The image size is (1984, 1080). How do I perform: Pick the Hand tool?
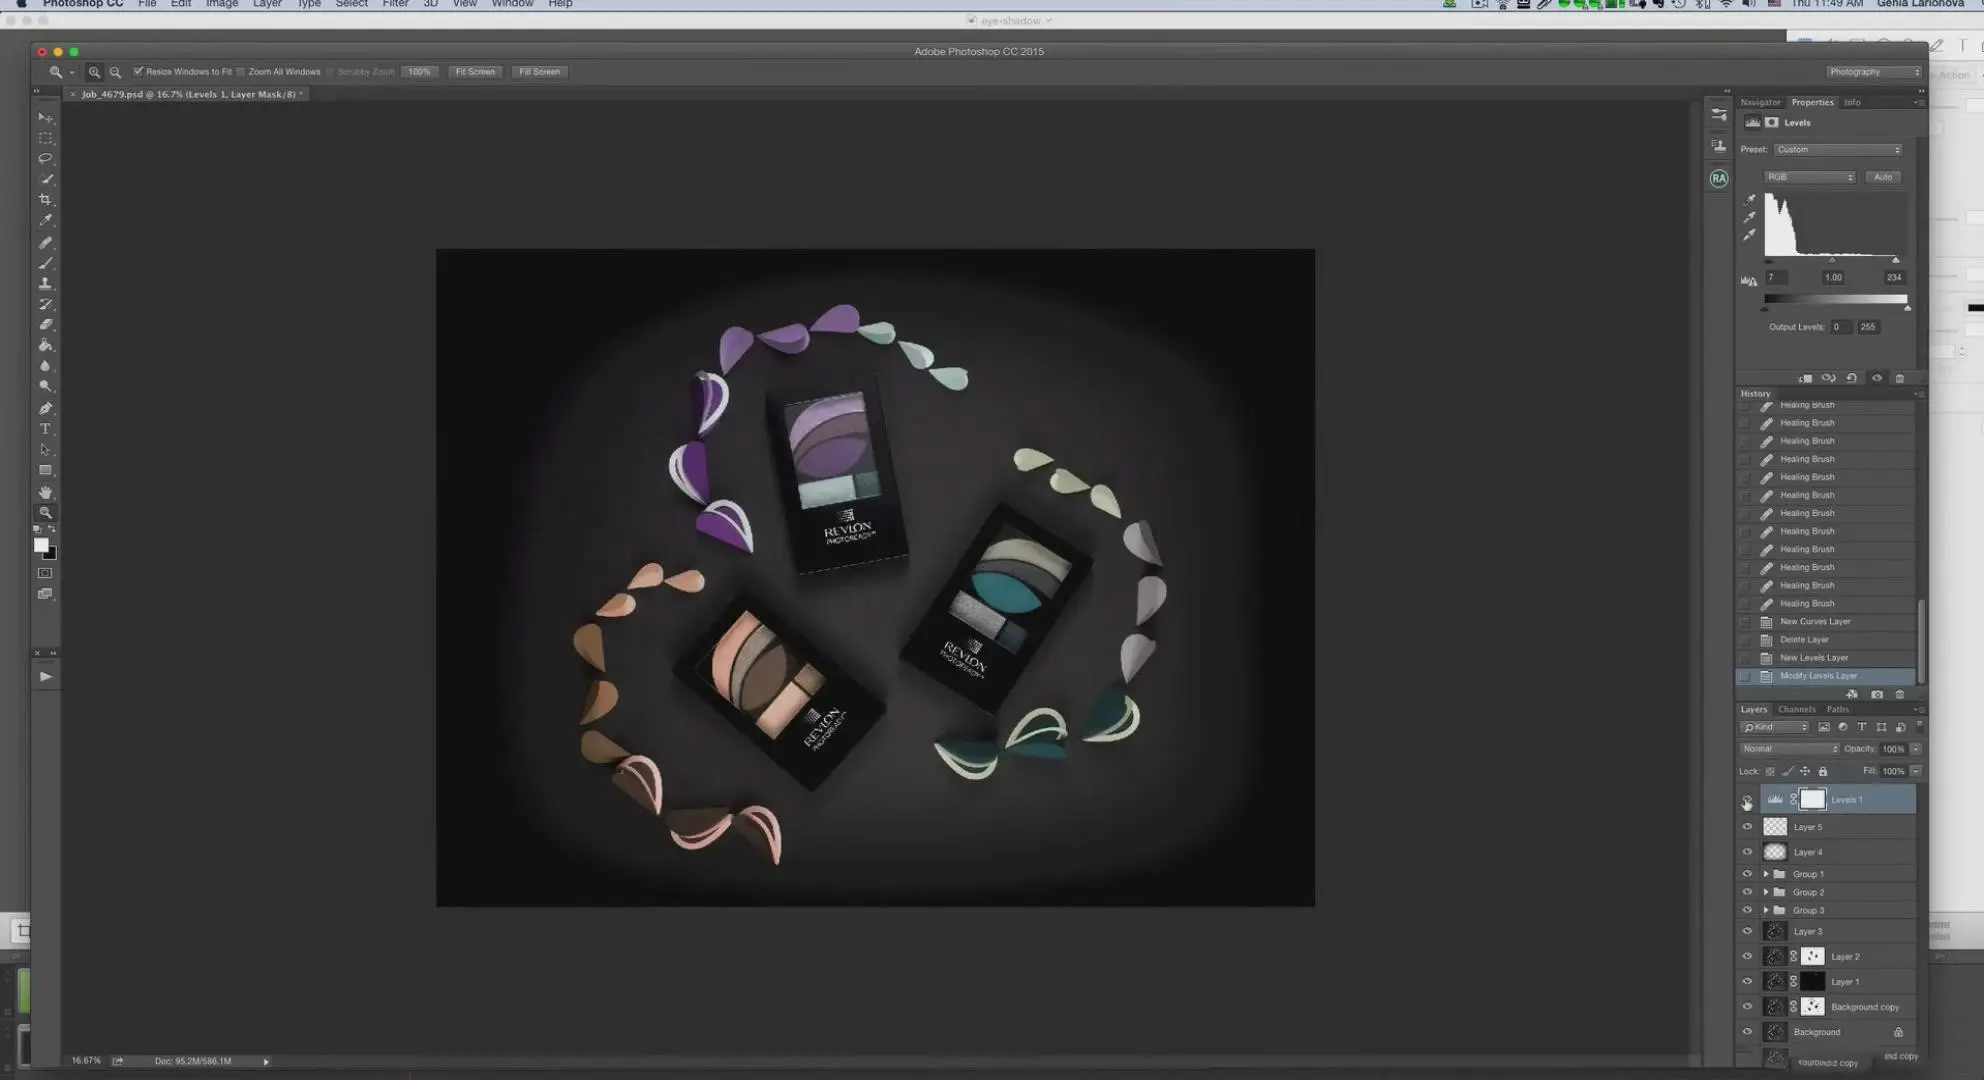[45, 492]
